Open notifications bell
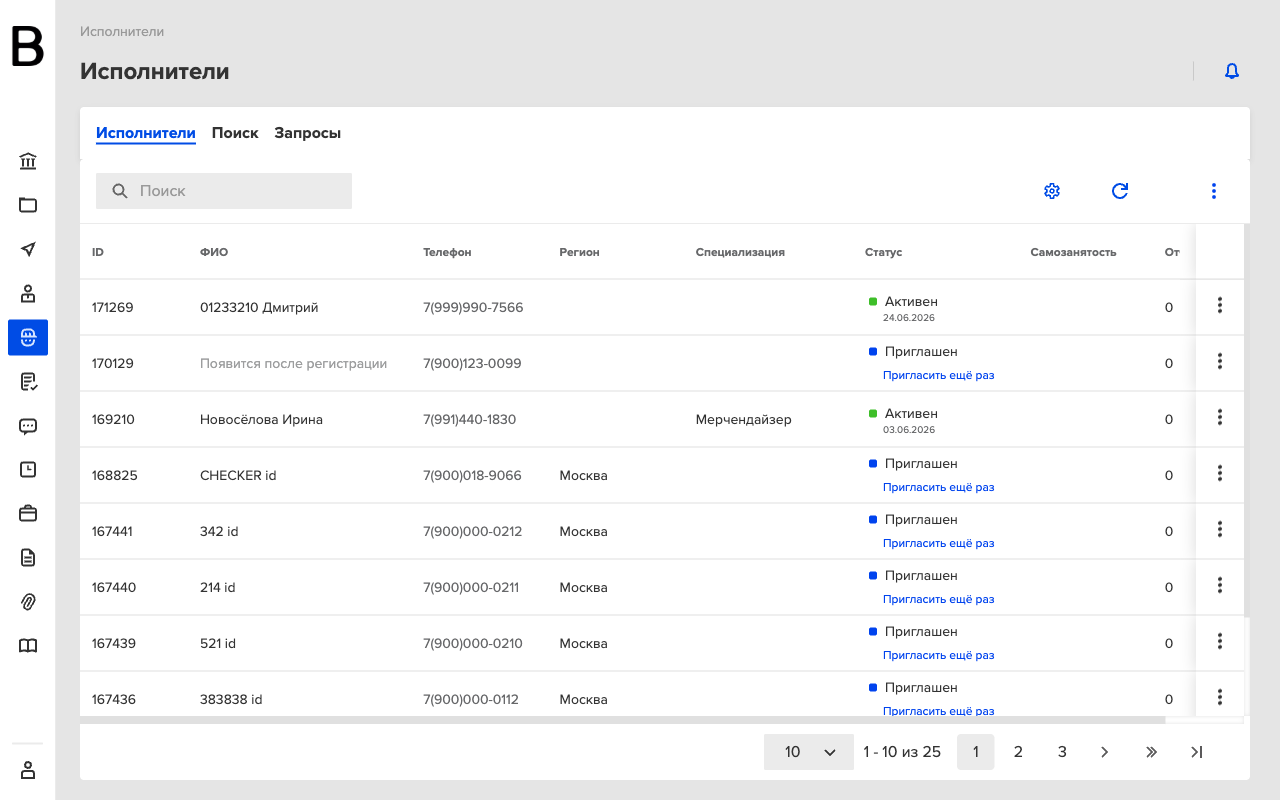Viewport: 1280px width, 800px height. tap(1232, 71)
